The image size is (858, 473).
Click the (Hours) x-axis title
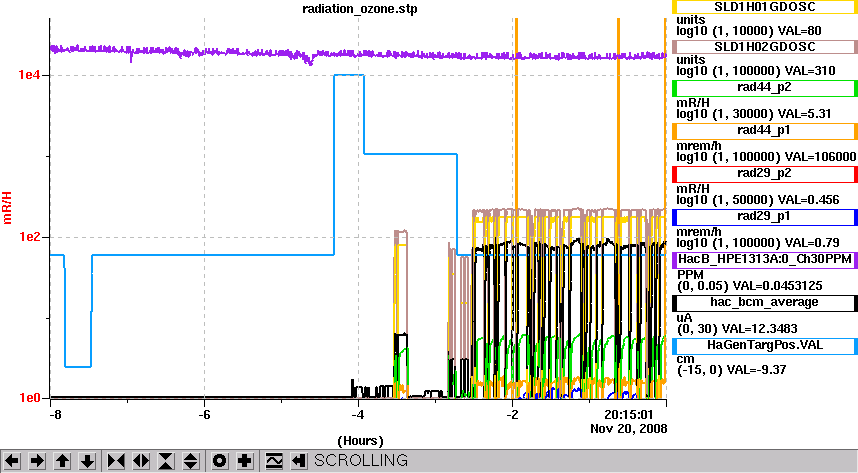point(360,441)
